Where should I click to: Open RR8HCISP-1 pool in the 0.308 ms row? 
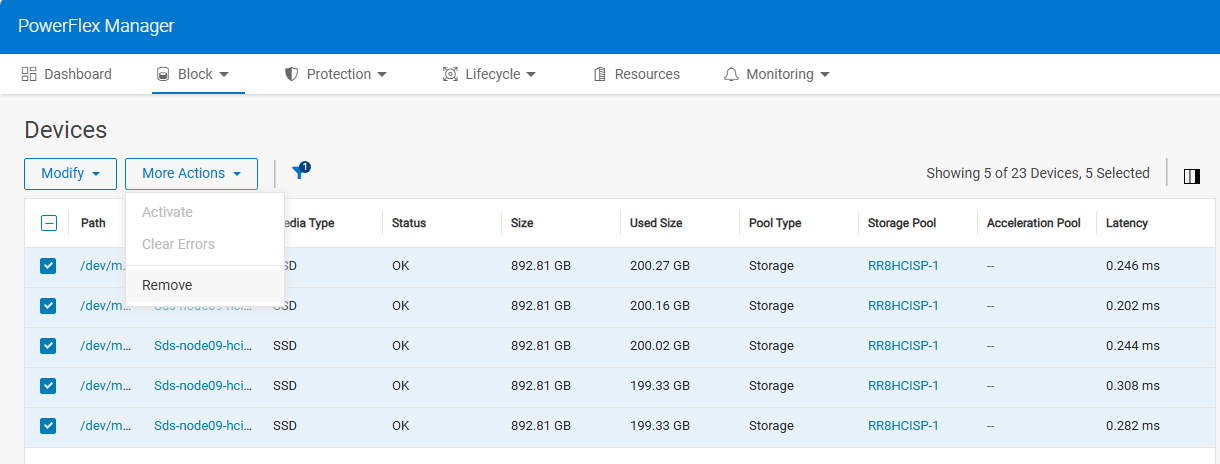coord(903,386)
